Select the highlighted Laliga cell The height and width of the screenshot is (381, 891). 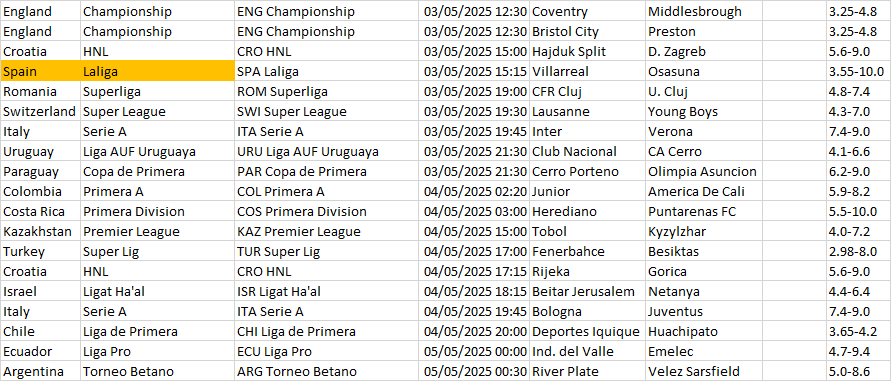[158, 72]
